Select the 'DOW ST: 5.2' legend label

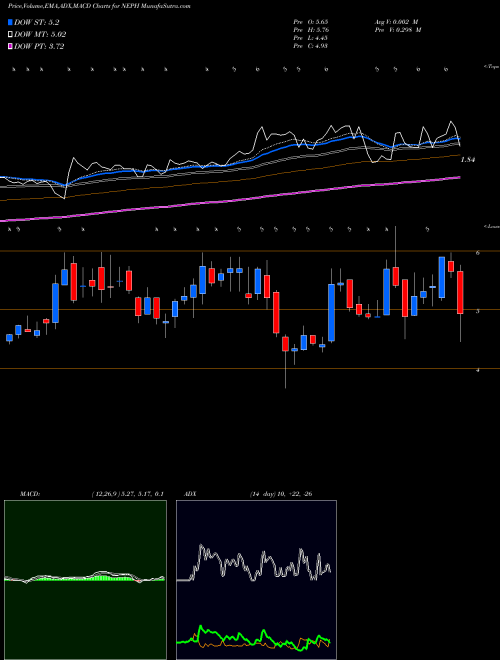(x=36, y=23)
